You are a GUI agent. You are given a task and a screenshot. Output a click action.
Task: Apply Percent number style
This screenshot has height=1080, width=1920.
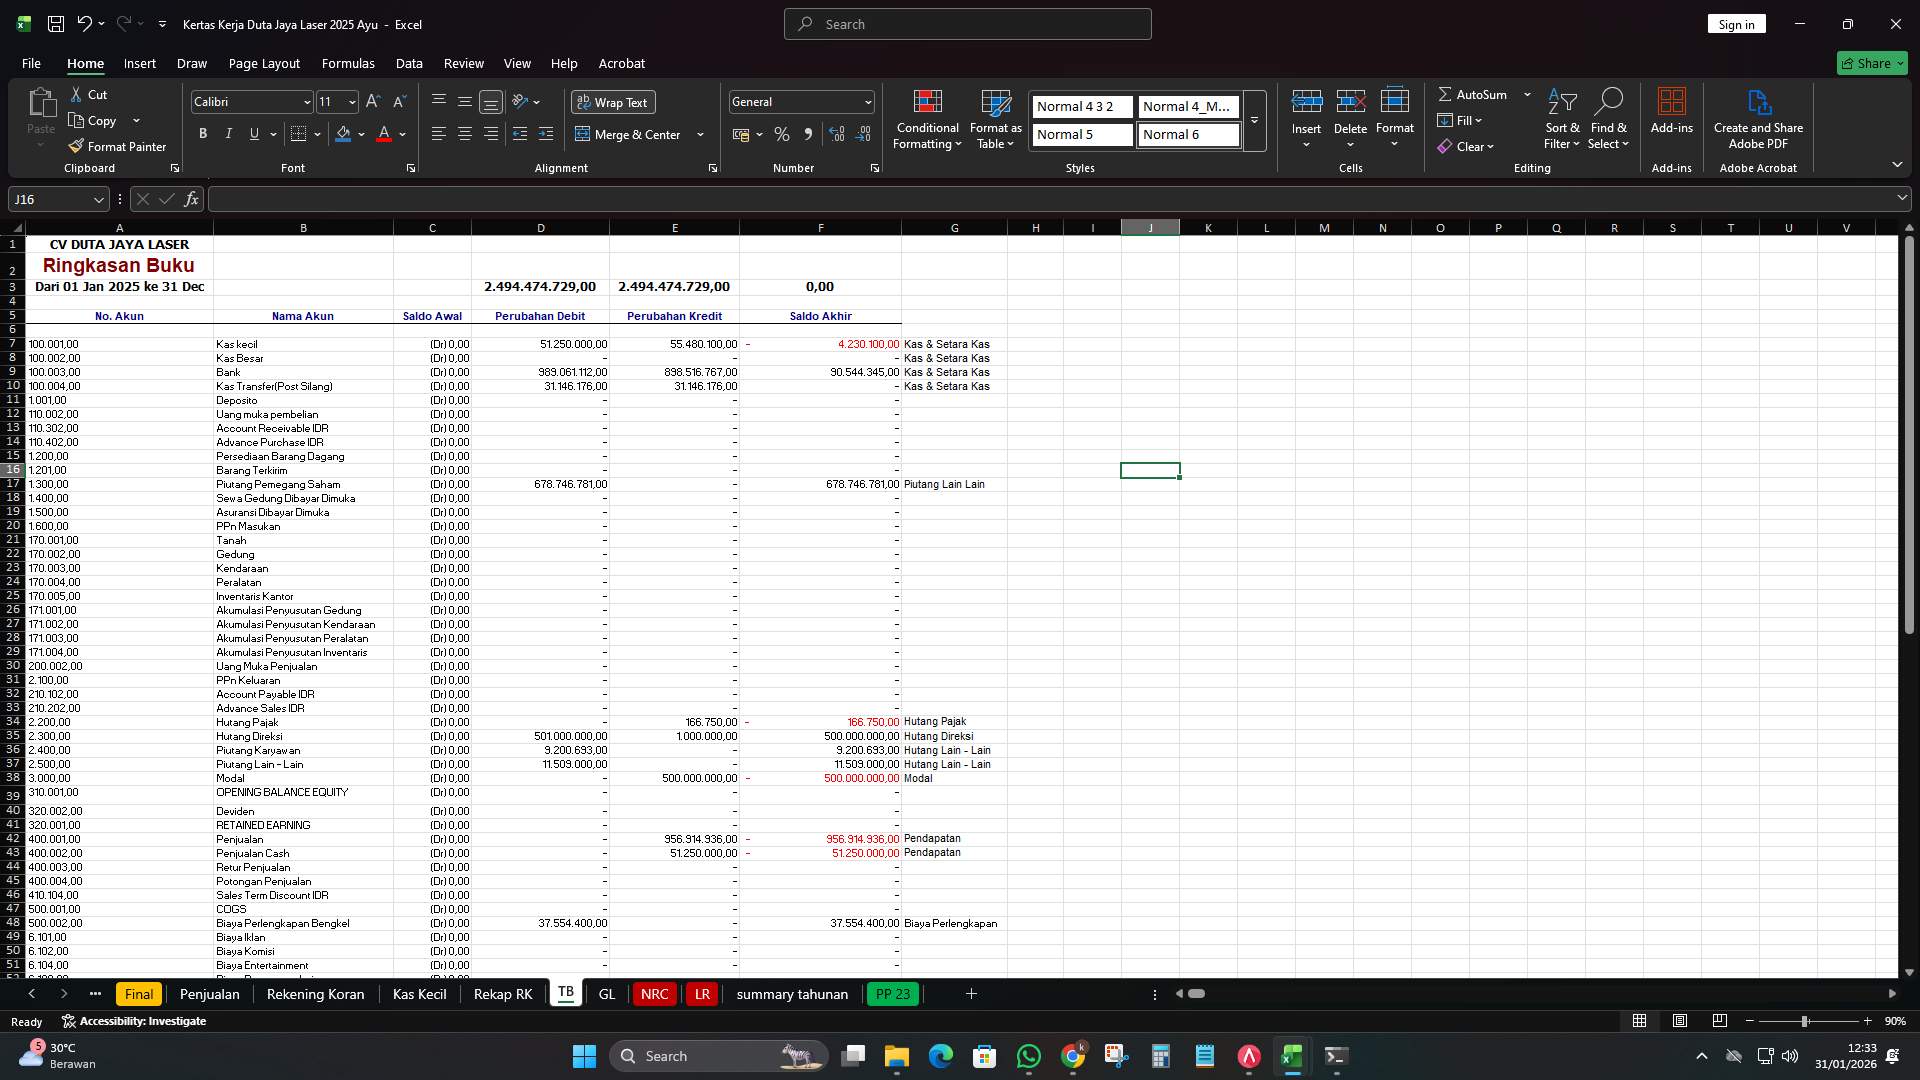click(x=782, y=134)
